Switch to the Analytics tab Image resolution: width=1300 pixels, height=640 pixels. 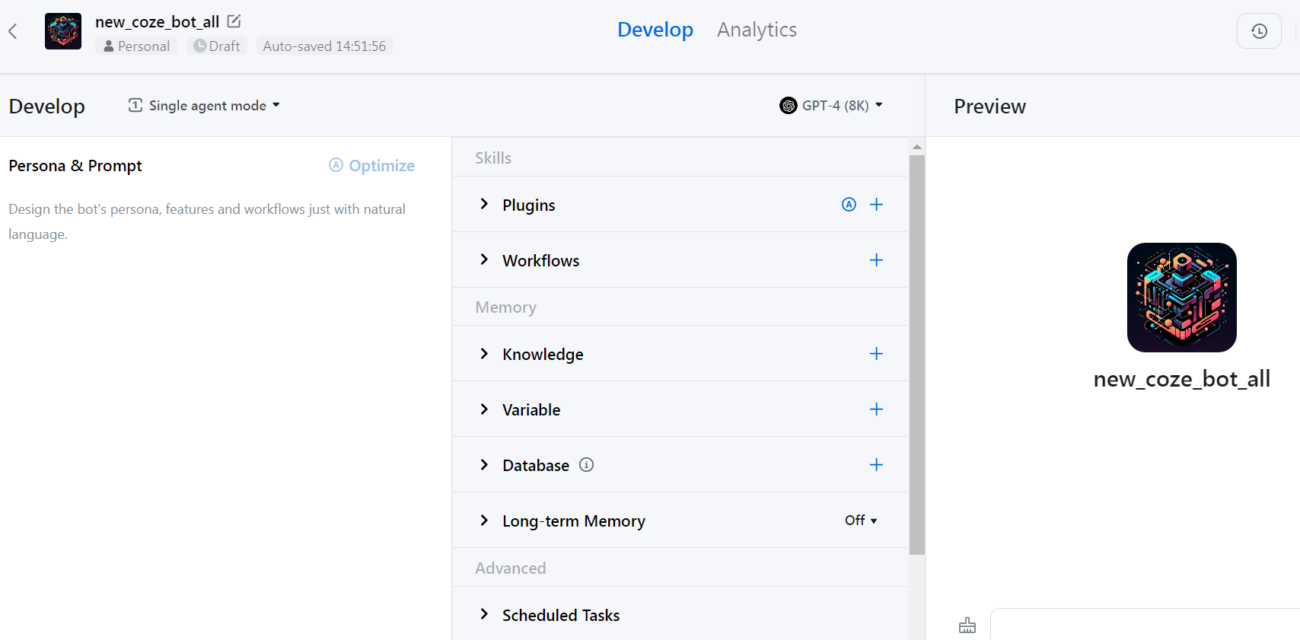[x=756, y=30]
